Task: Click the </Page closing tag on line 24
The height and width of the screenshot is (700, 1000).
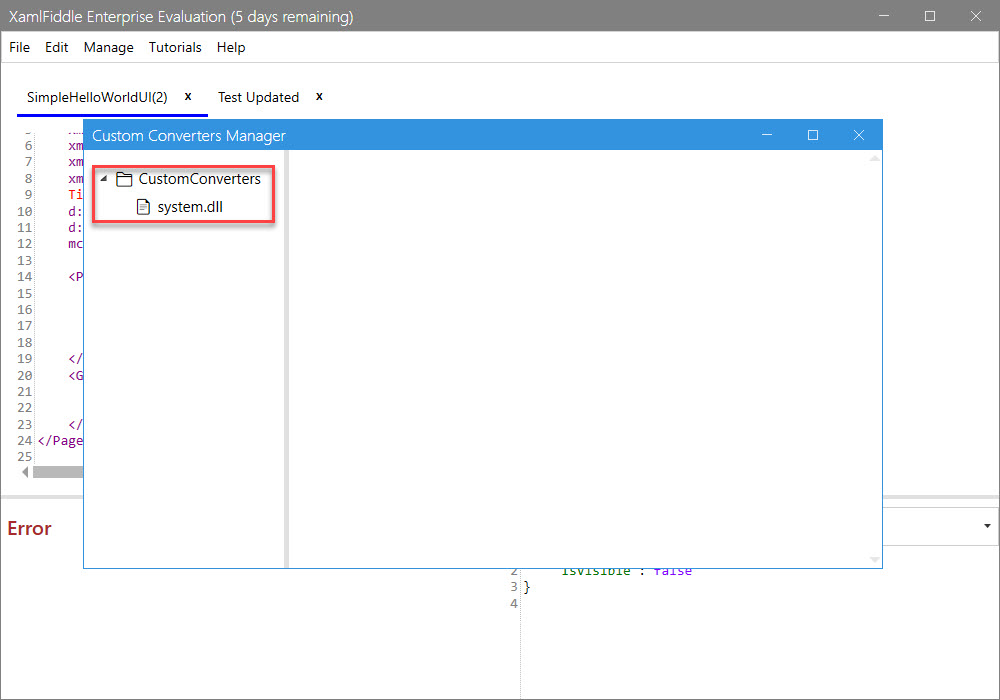Action: [x=60, y=441]
